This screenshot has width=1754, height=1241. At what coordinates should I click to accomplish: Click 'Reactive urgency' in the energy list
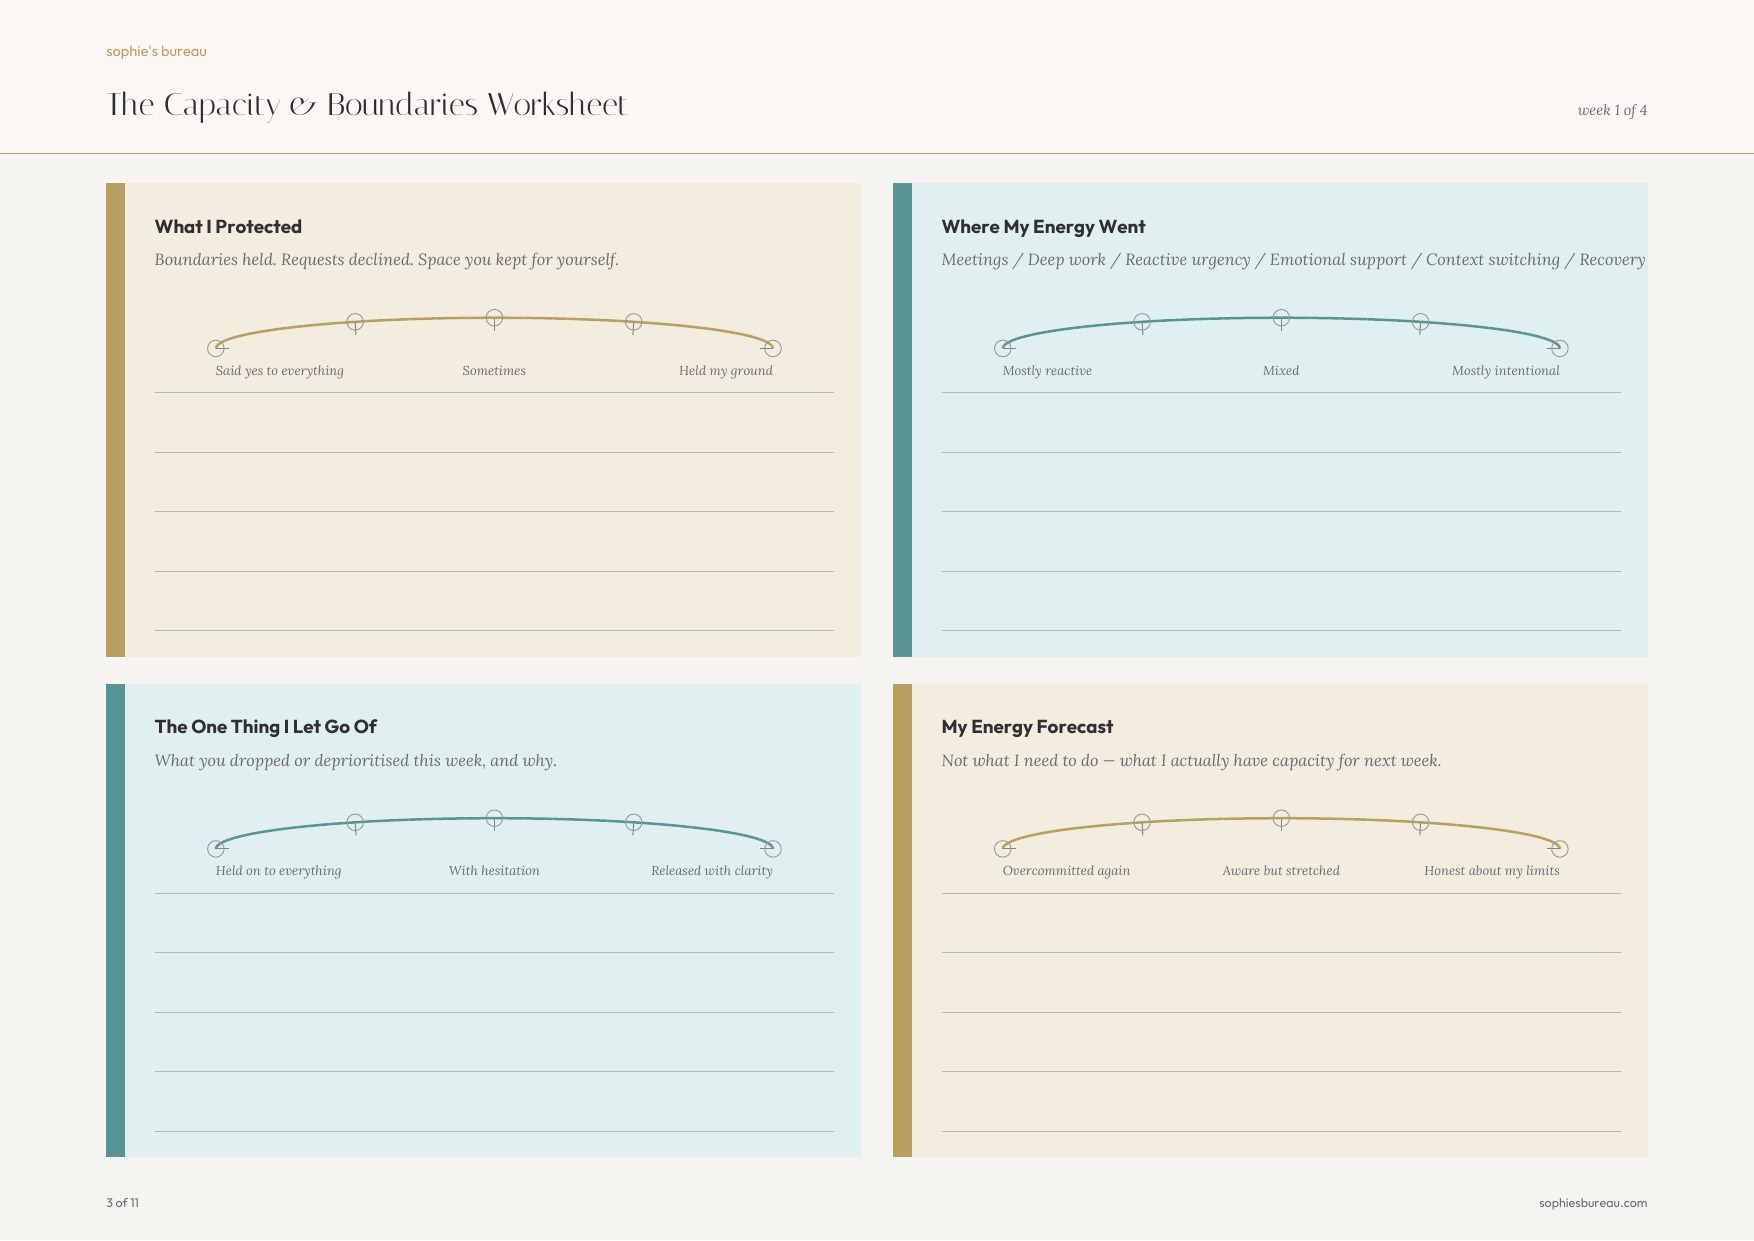coord(1188,260)
